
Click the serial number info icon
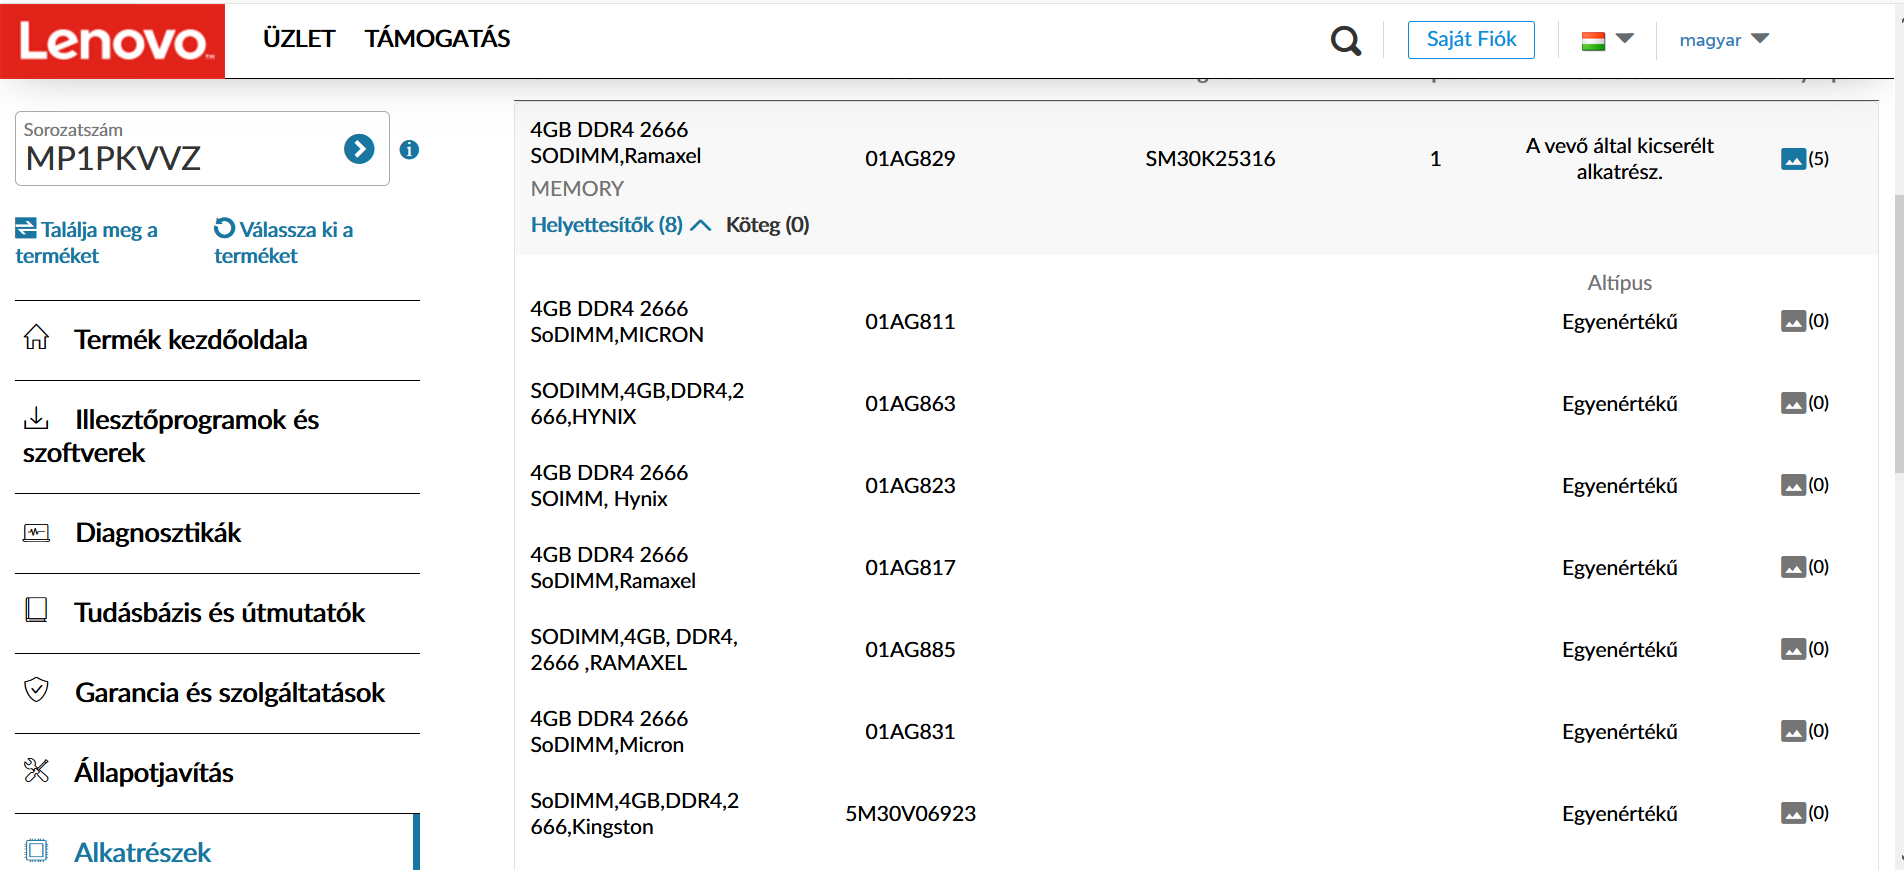409,149
